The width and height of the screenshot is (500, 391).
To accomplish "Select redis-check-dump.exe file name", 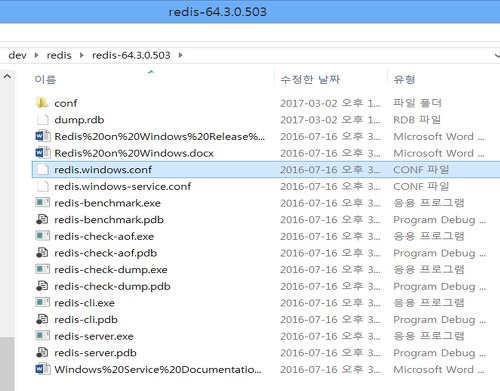I will (111, 270).
